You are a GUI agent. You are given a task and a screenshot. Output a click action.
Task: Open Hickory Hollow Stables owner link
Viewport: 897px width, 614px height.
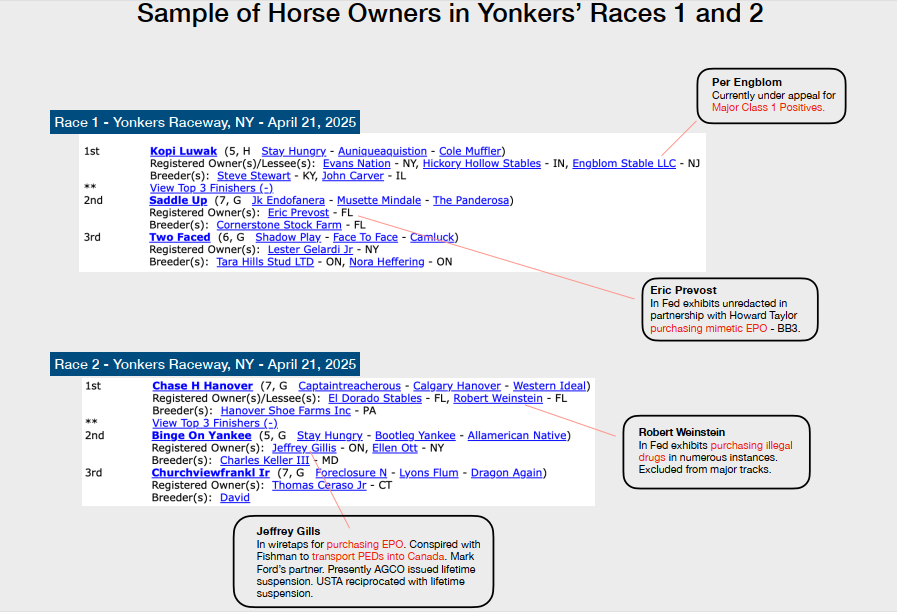click(482, 164)
